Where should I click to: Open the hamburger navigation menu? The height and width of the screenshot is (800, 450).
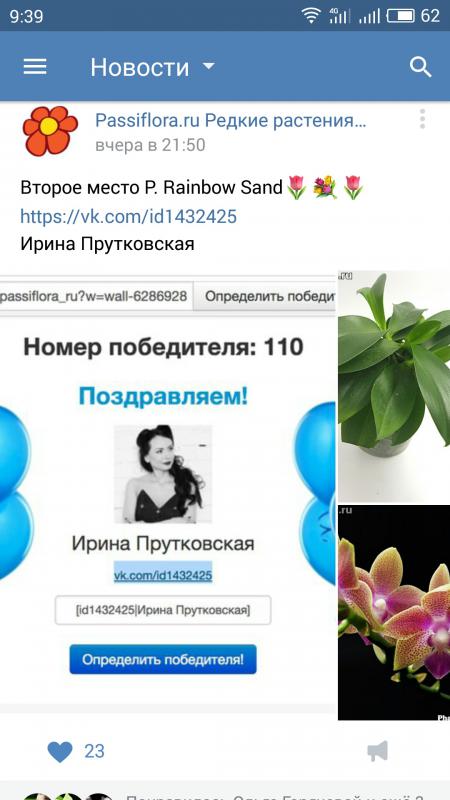[x=35, y=67]
